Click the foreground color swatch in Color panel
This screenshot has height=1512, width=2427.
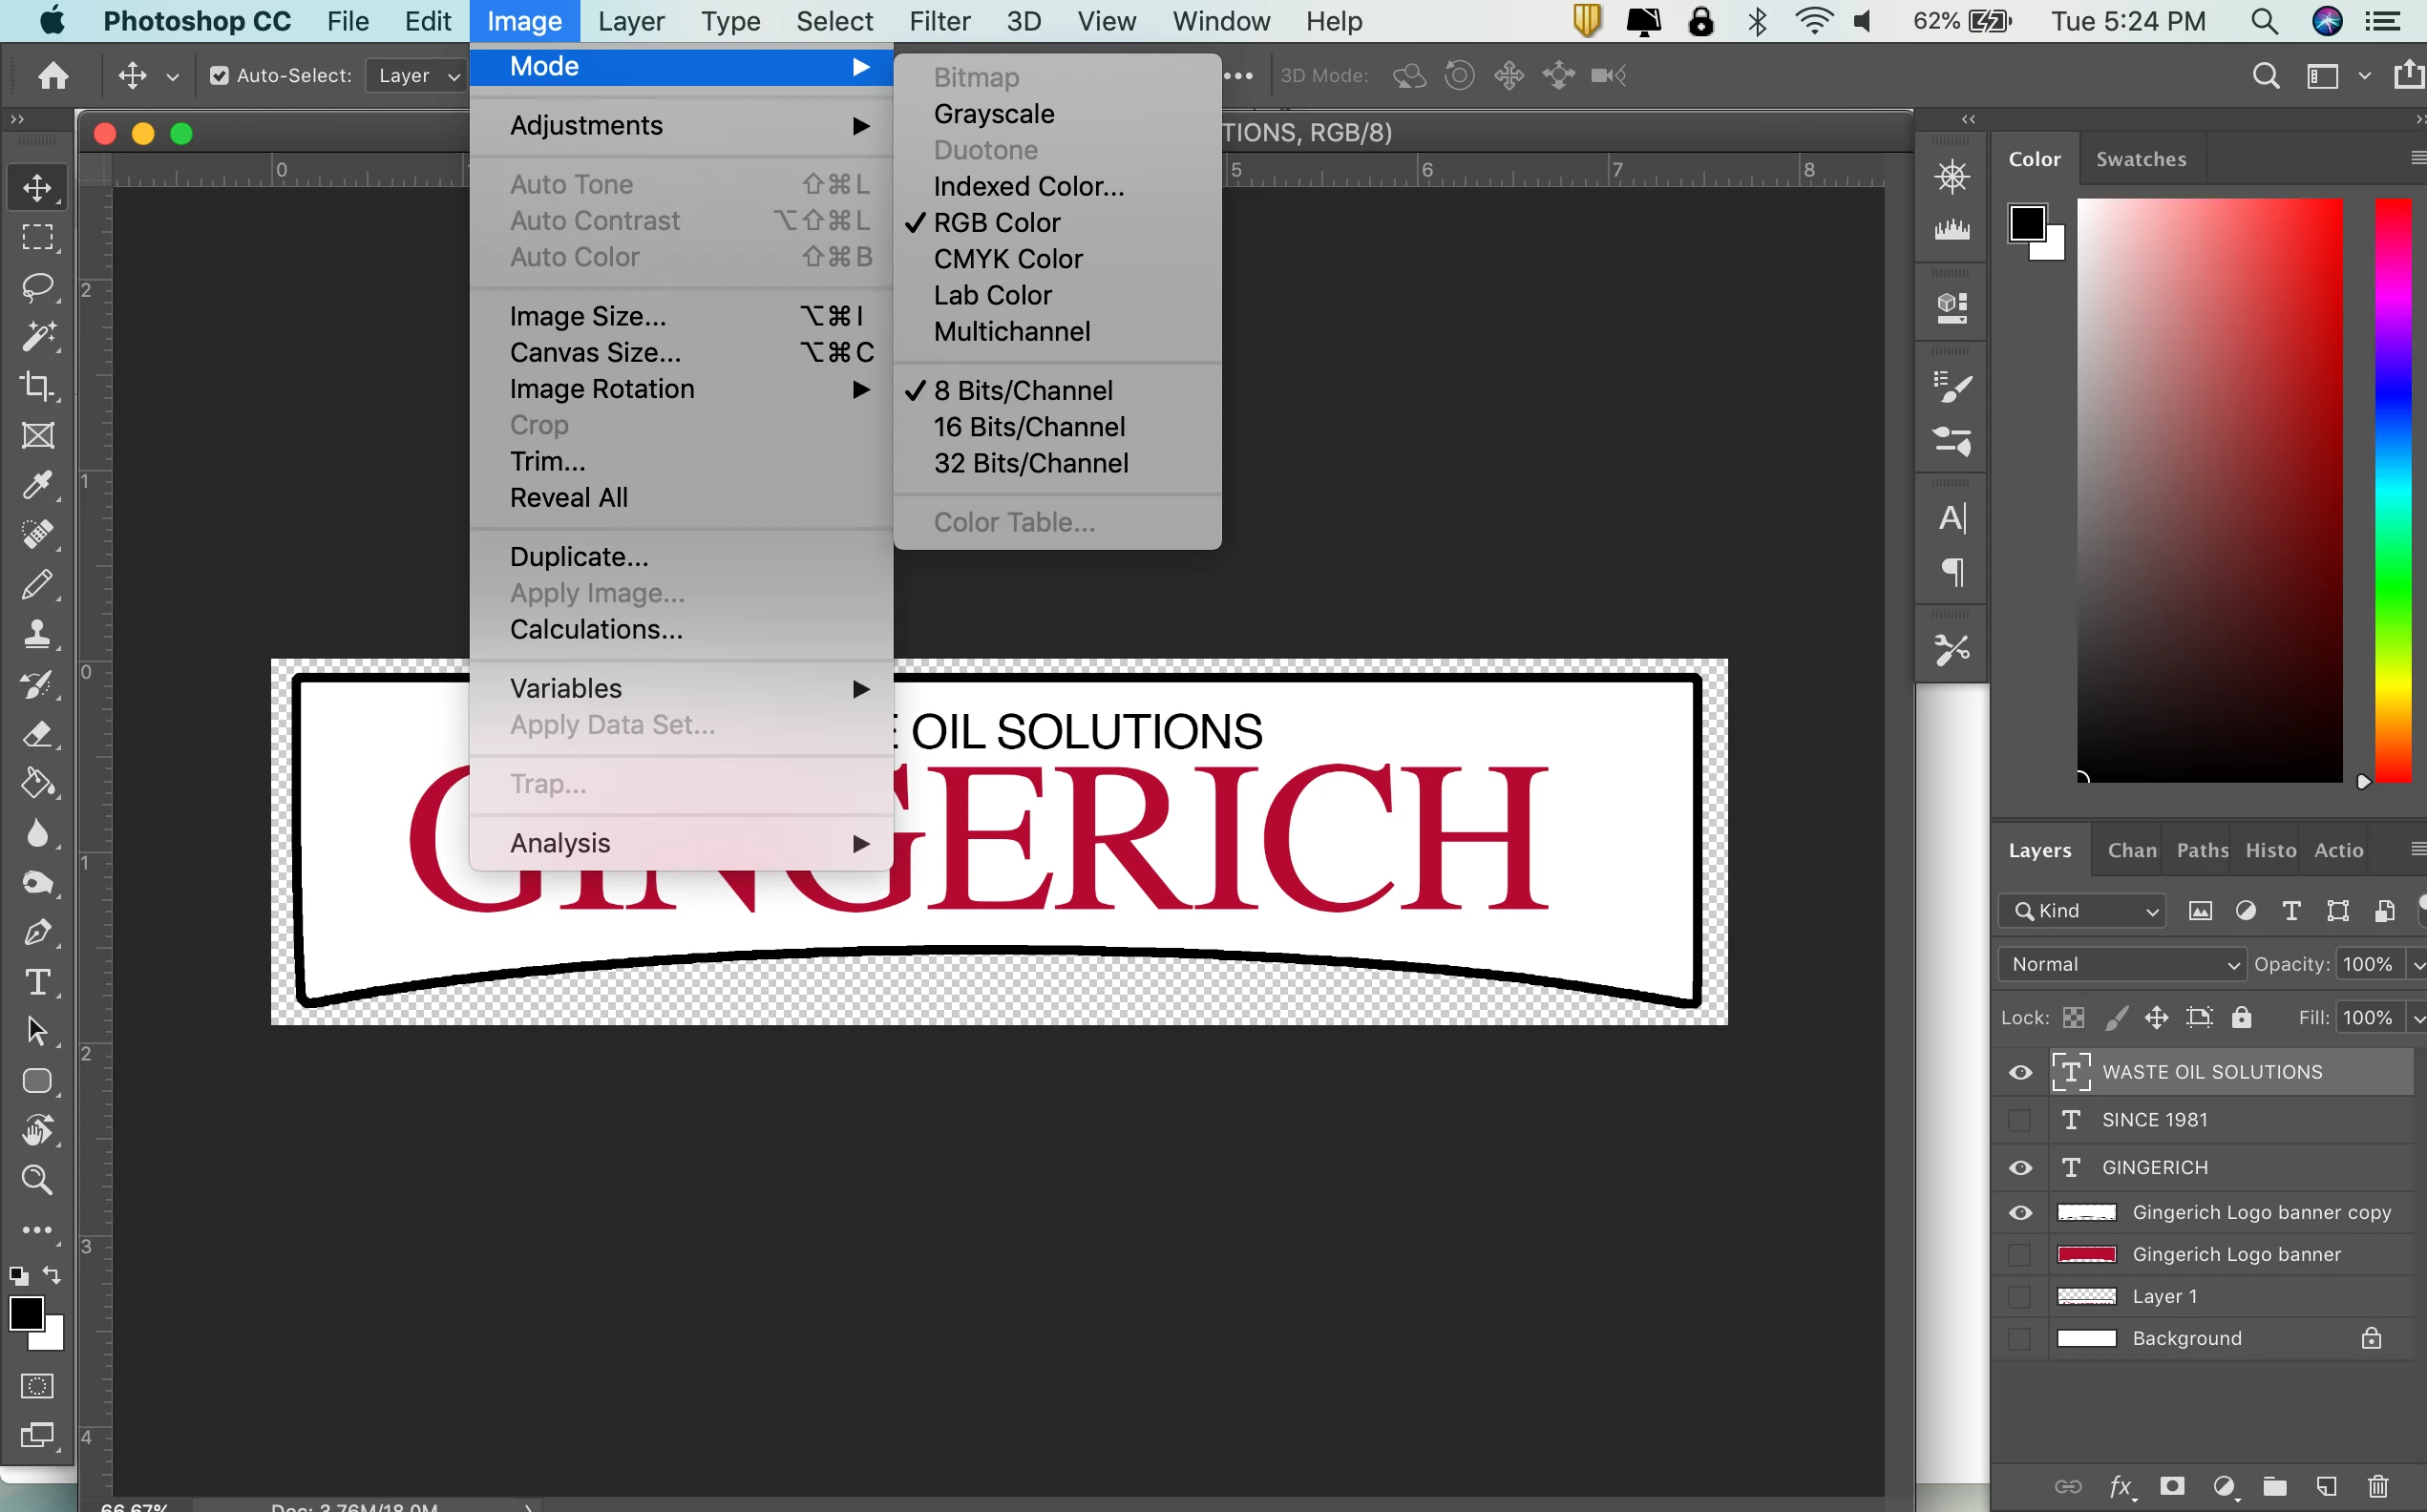(x=2027, y=223)
